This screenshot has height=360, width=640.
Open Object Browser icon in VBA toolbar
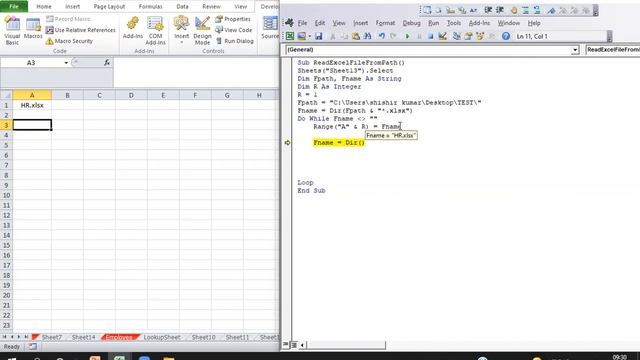pos(480,36)
